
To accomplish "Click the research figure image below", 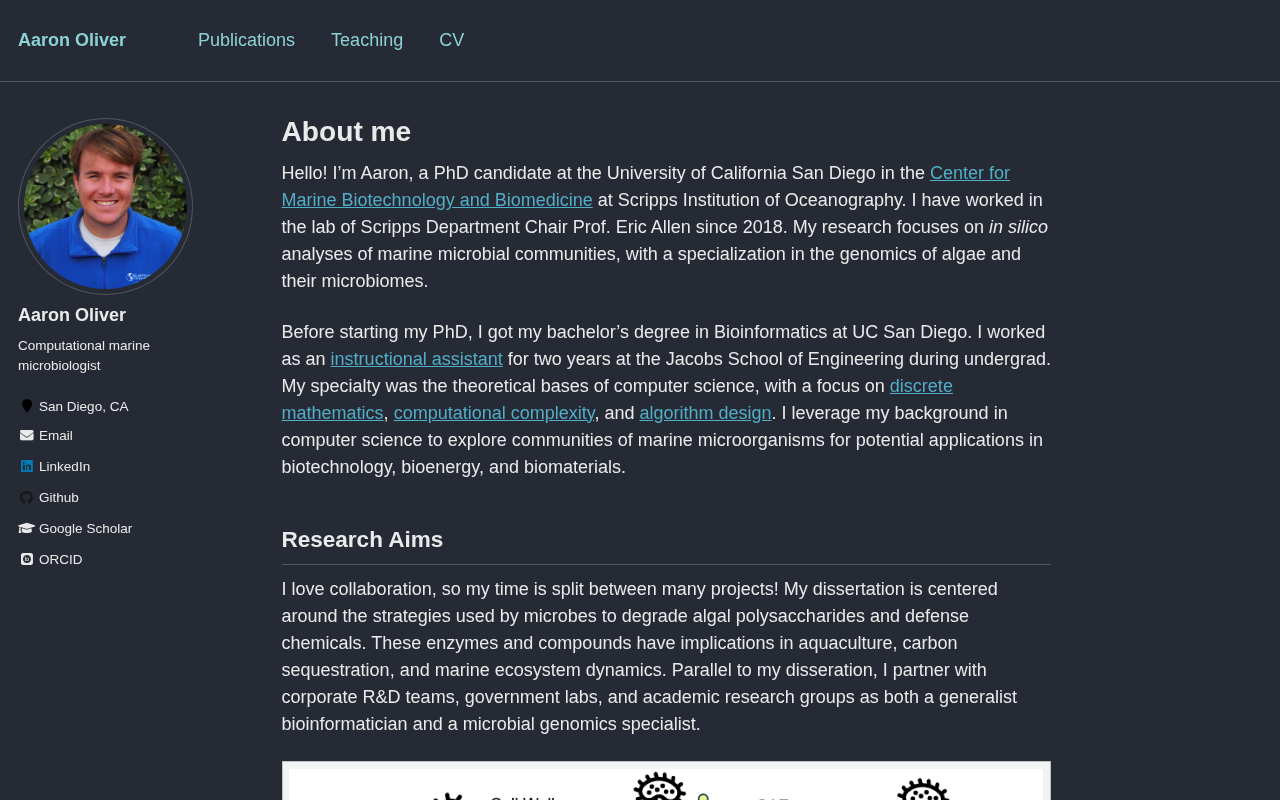I will [666, 782].
